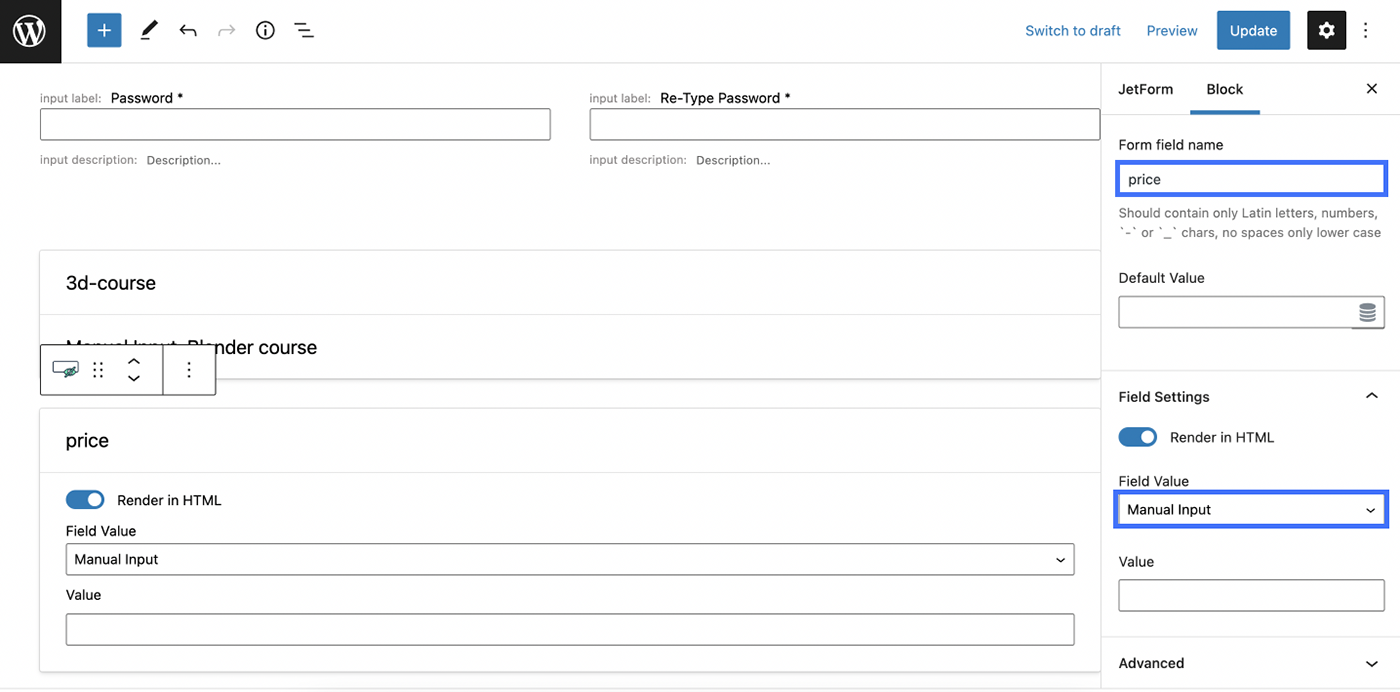Click the document details info icon
1400x692 pixels.
pyautogui.click(x=264, y=30)
